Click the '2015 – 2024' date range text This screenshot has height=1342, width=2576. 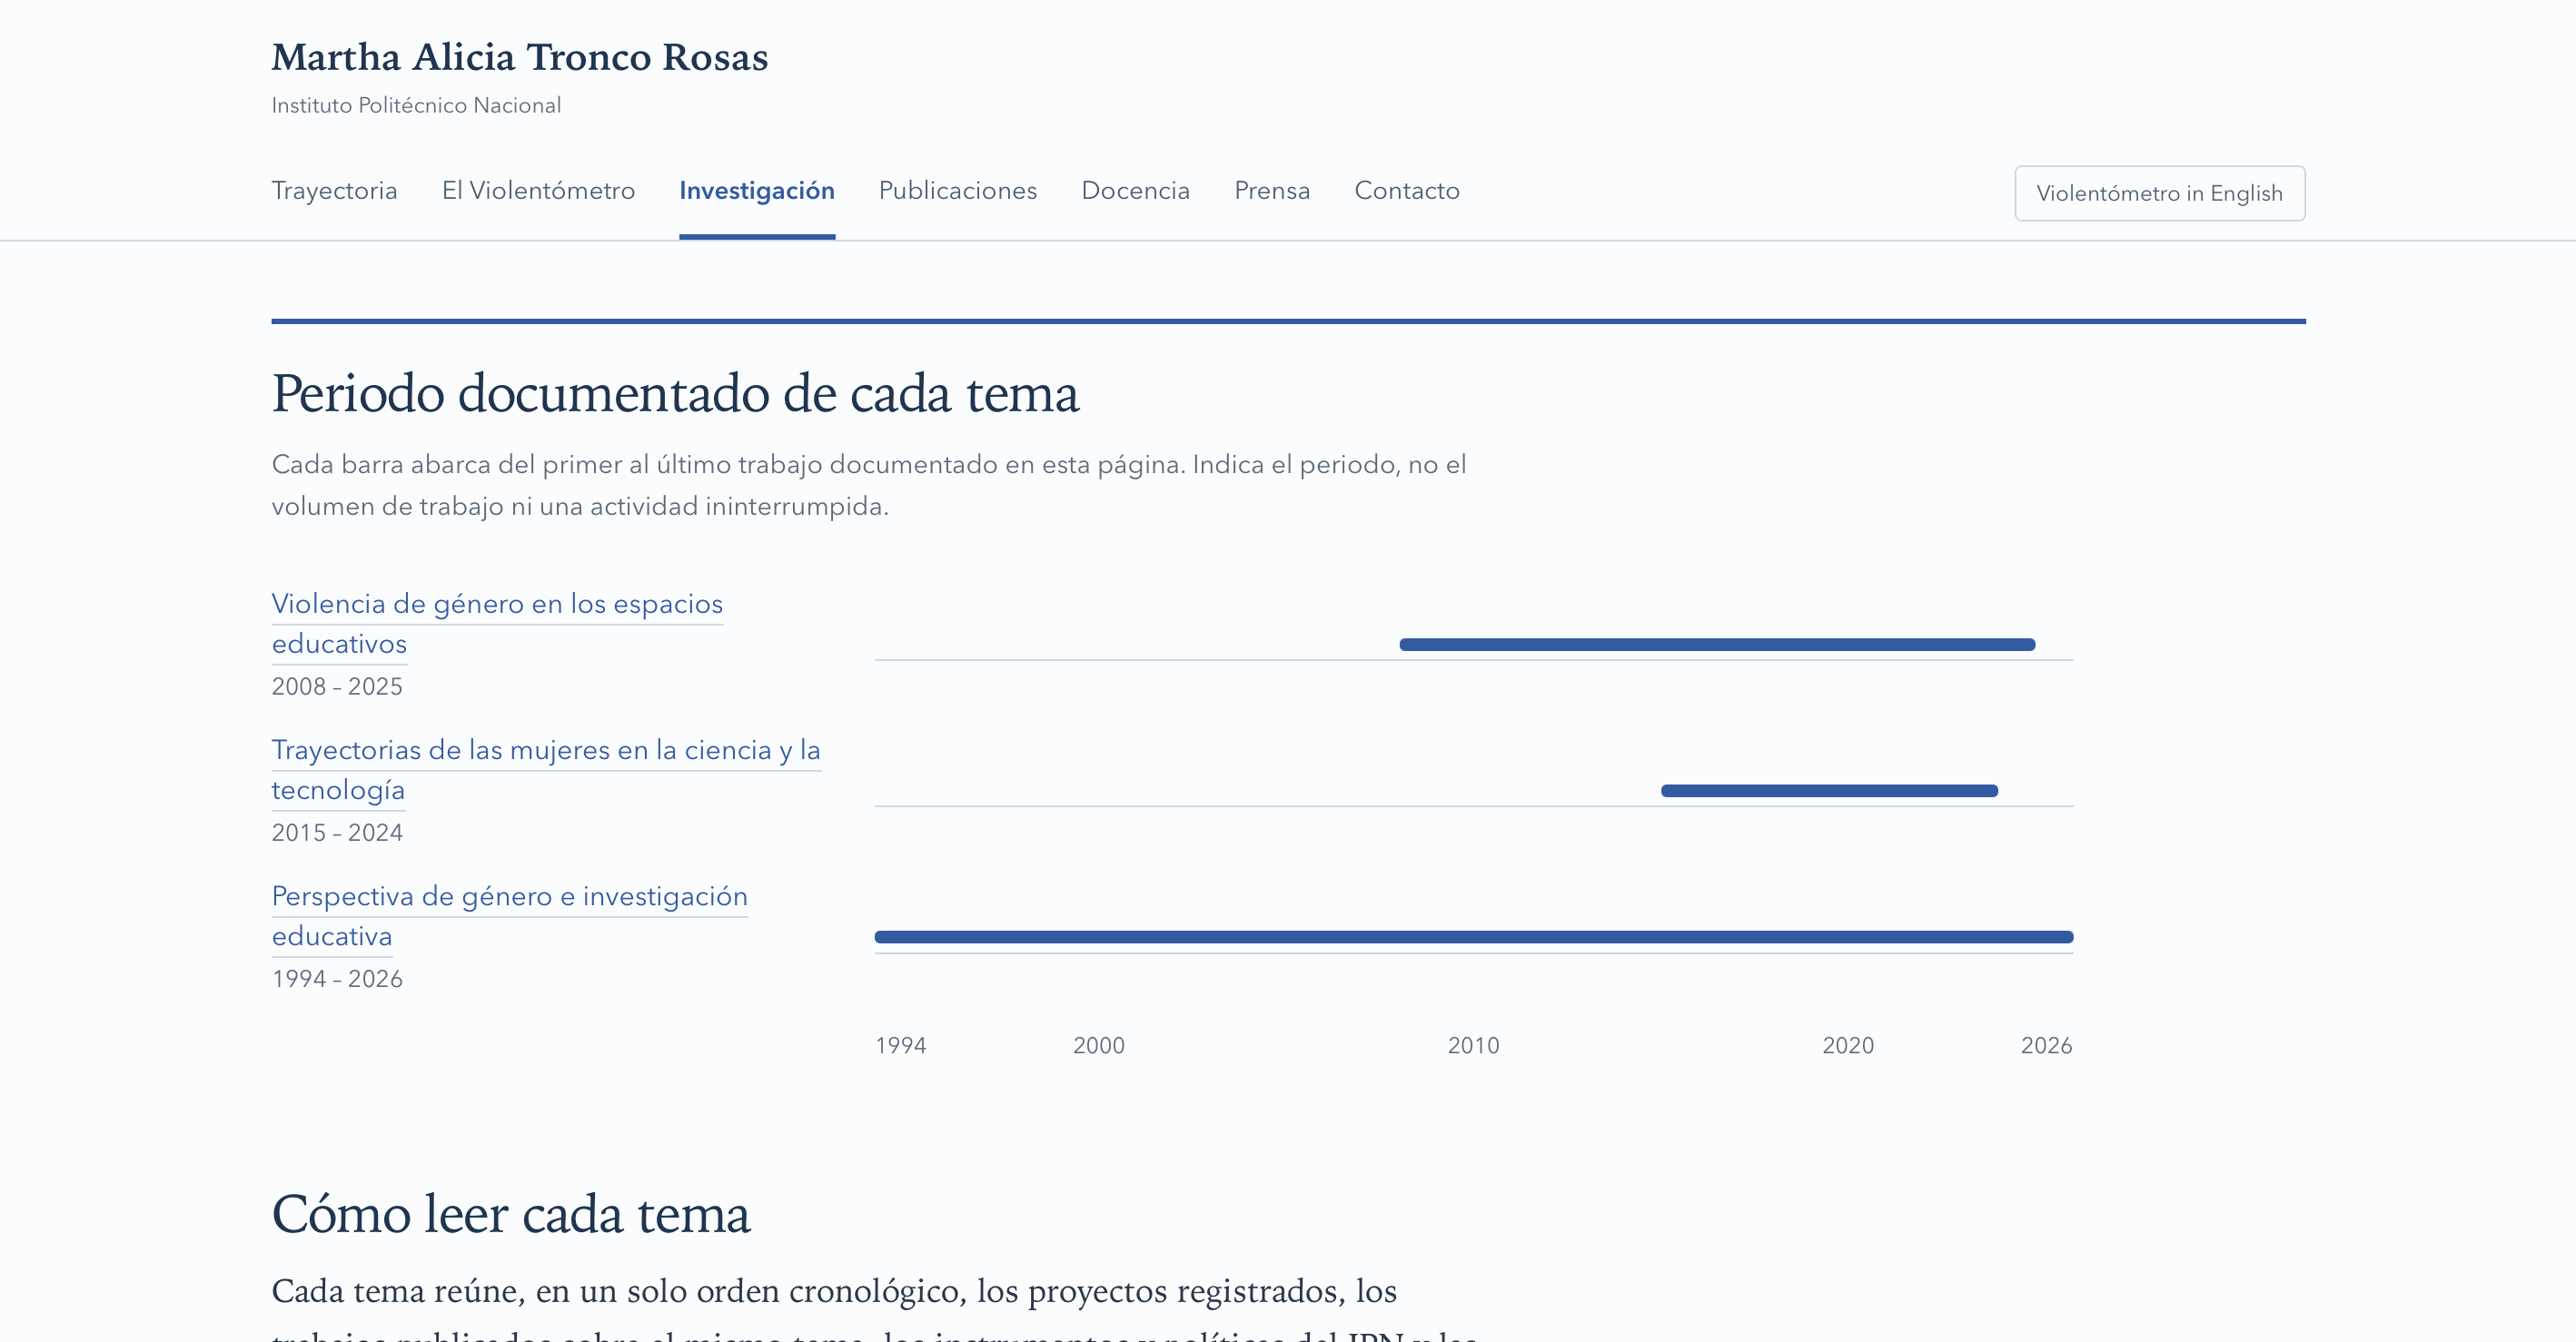coord(337,832)
